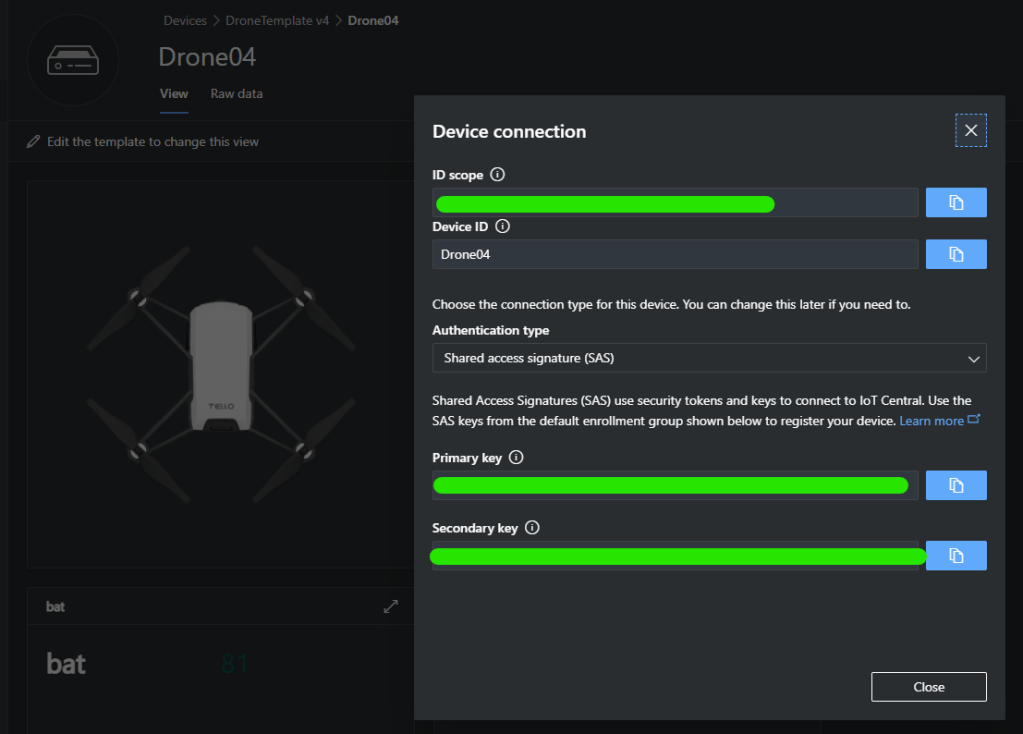
Task: Copy the Device ID value
Action: pyautogui.click(x=955, y=254)
